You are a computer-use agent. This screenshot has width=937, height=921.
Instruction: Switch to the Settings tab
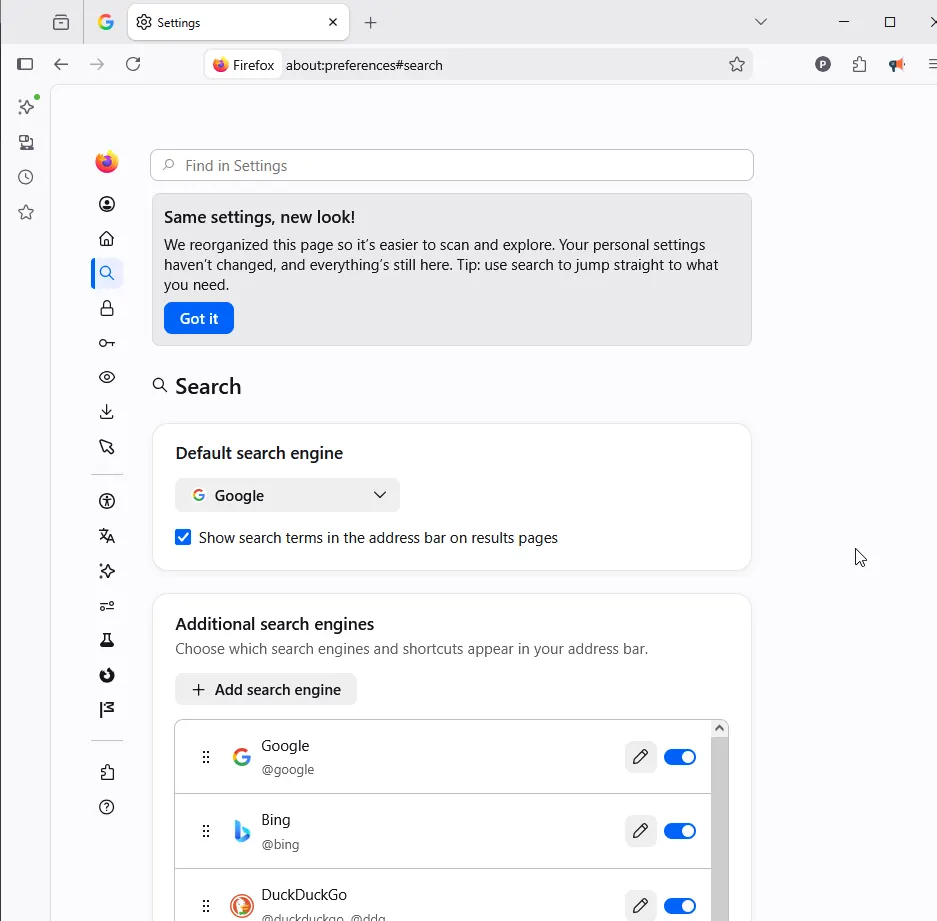pyautogui.click(x=238, y=23)
